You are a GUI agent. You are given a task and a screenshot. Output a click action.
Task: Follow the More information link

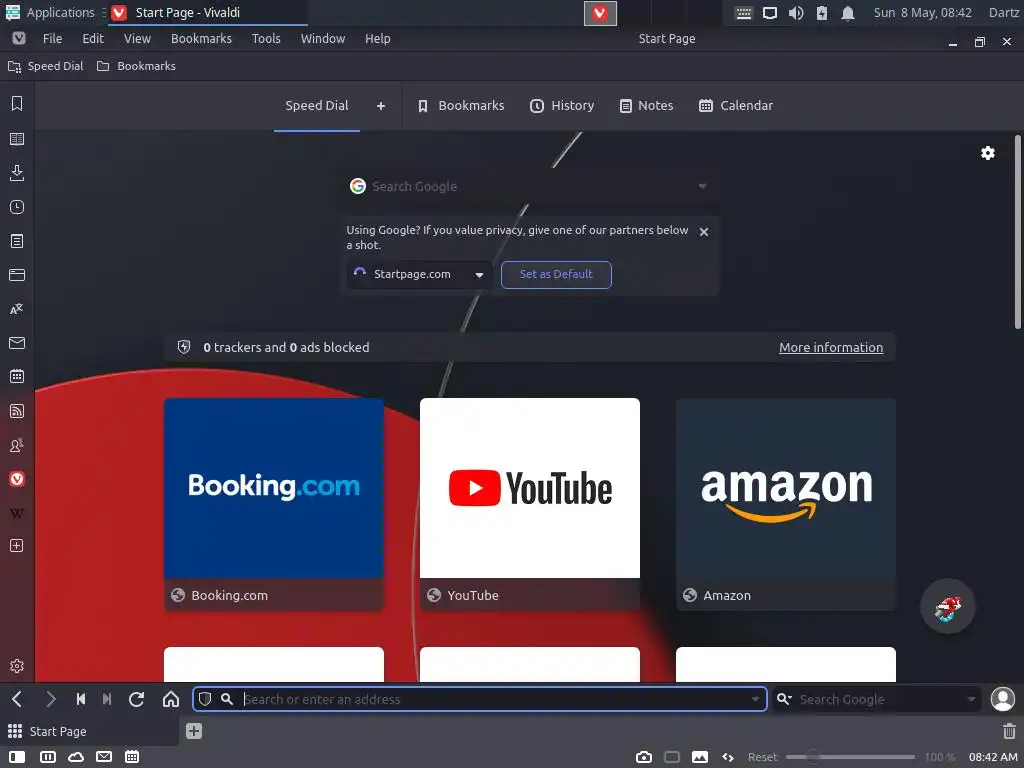[x=831, y=347]
